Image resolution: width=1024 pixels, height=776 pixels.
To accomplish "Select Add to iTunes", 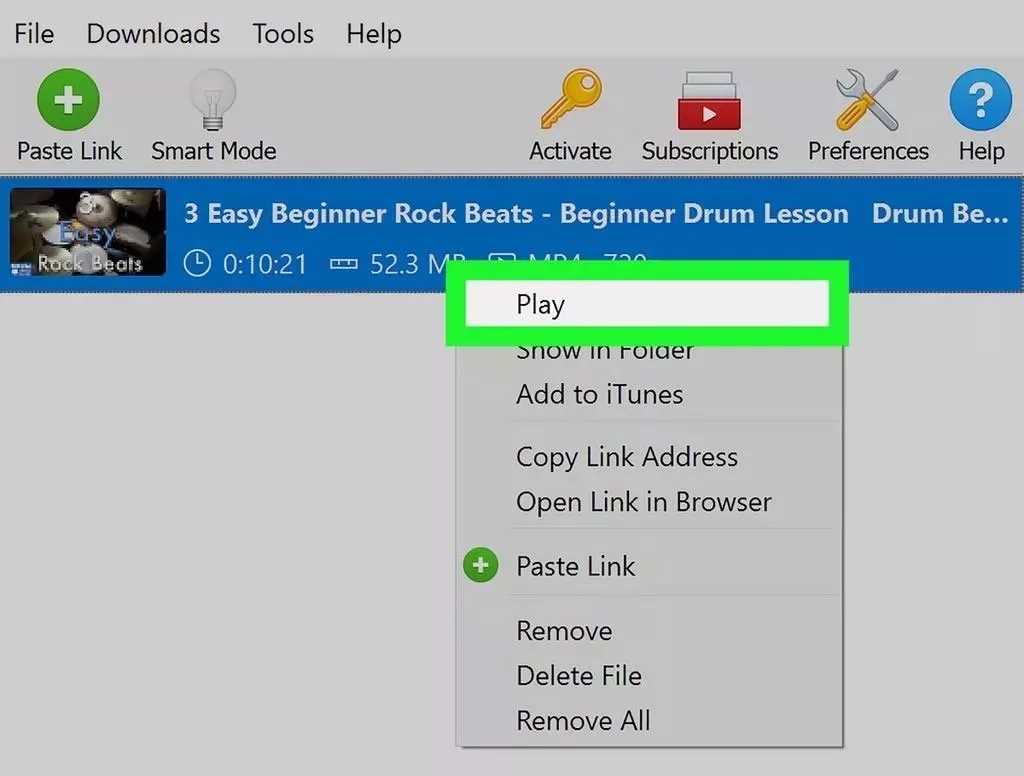I will [x=598, y=394].
